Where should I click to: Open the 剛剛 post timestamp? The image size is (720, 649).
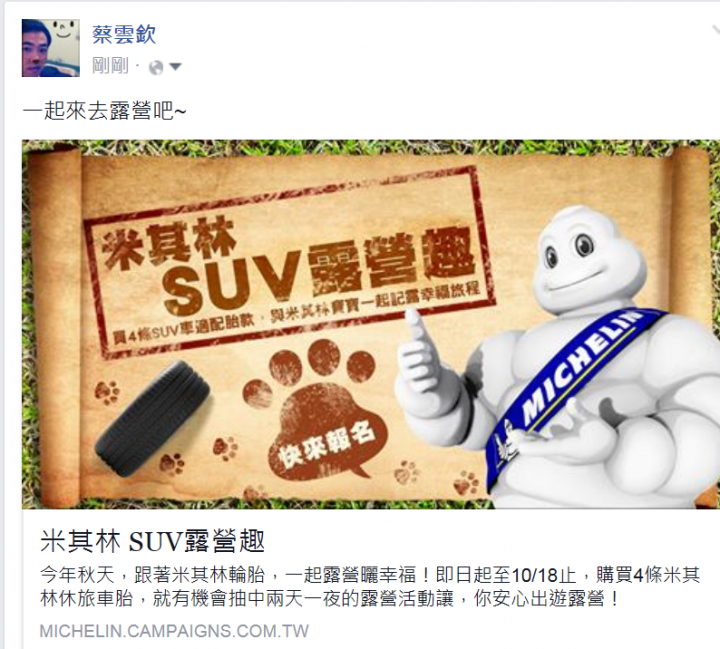pos(110,66)
